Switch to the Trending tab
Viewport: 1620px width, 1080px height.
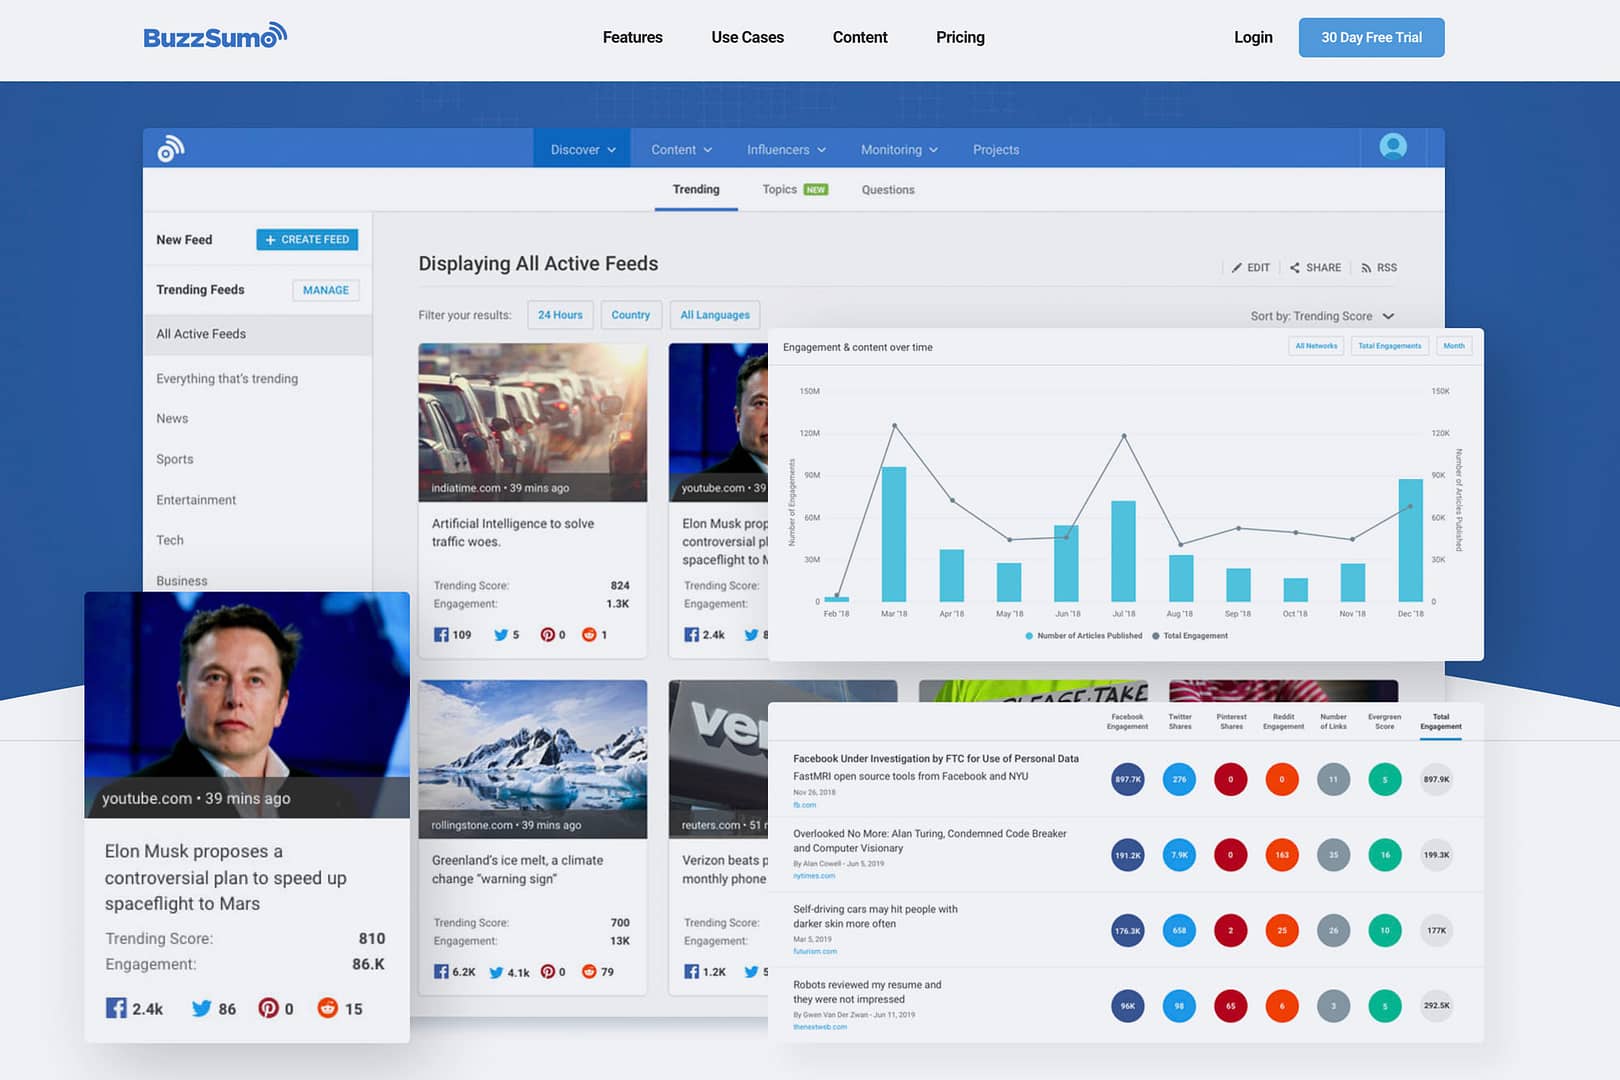click(696, 189)
